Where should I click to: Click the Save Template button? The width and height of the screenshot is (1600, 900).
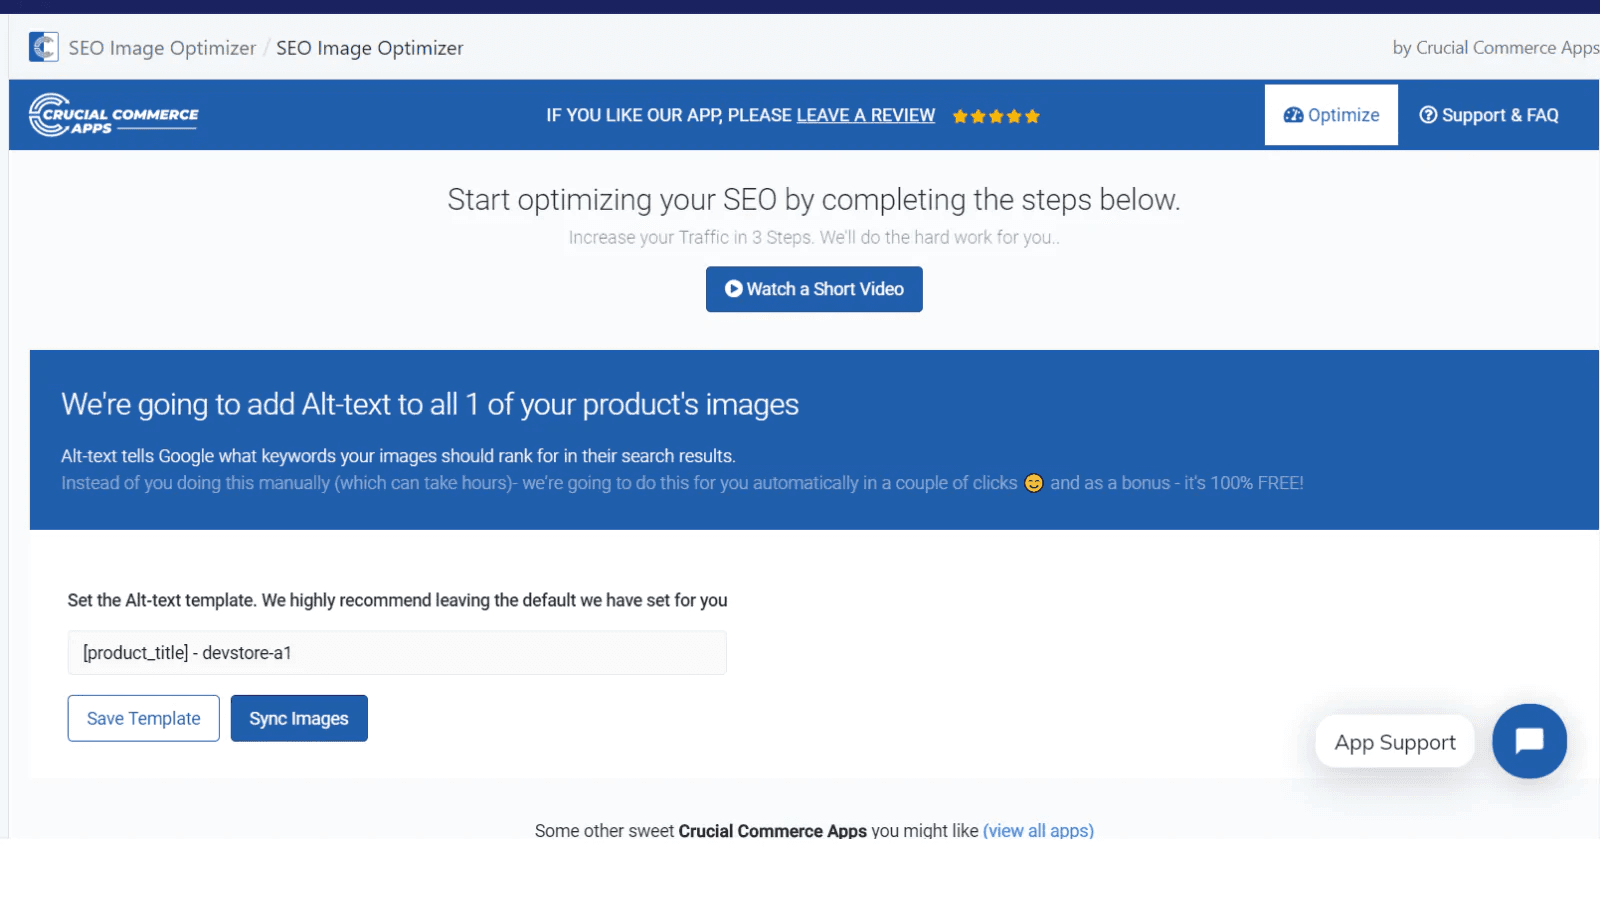click(143, 718)
